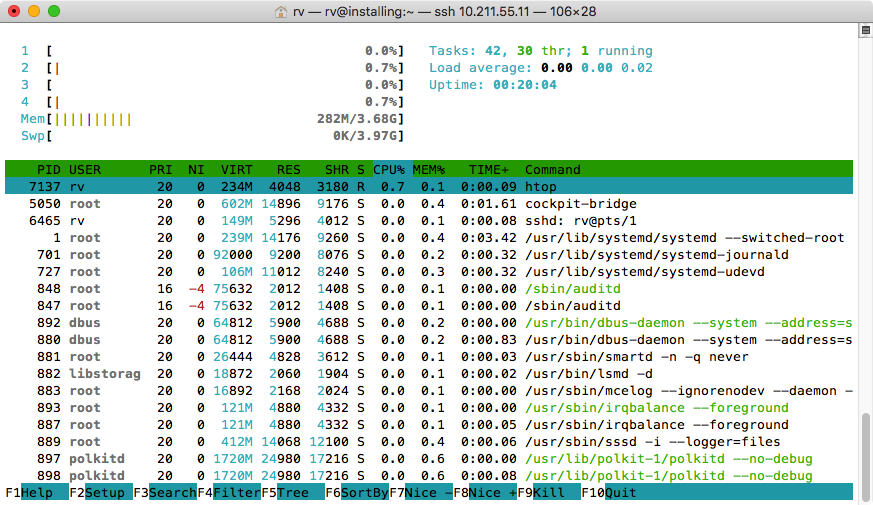Select dbus-daemon thread with PID 892
The width and height of the screenshot is (873, 505).
point(429,322)
